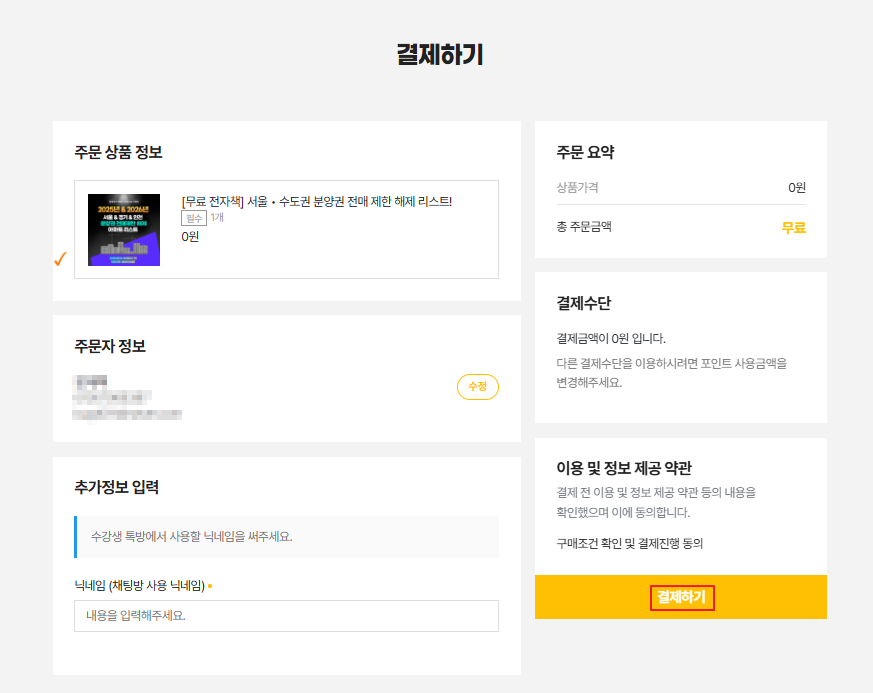Click the '닉네임 (채팅방 사용 닉네임)' field label

tap(139, 586)
